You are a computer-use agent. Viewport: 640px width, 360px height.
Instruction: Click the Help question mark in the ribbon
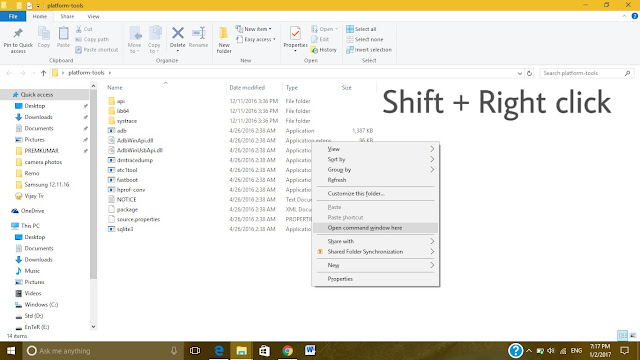(x=635, y=16)
